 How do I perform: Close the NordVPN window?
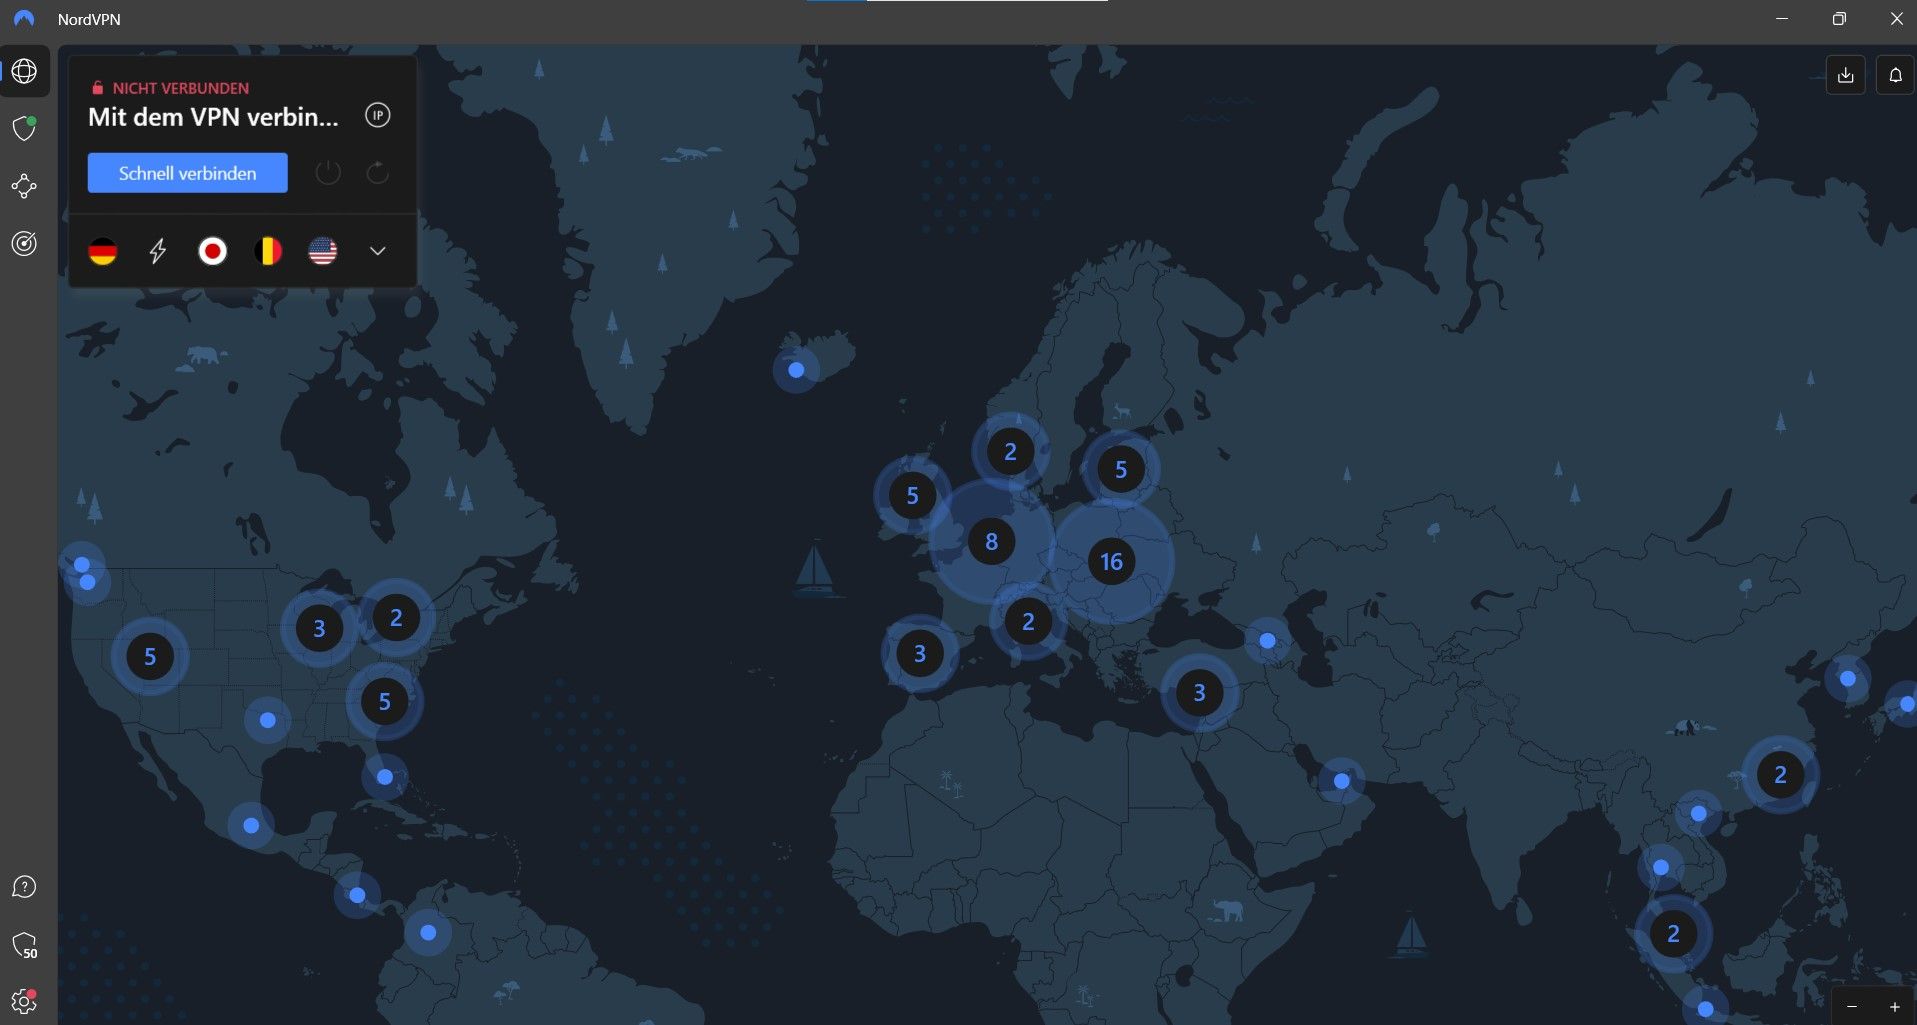point(1896,19)
